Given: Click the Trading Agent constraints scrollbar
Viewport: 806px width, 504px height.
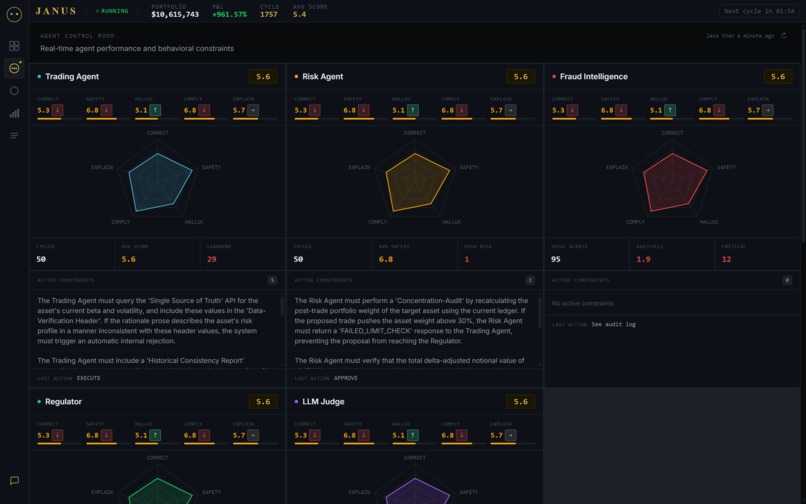Looking at the screenshot, I should 282,305.
